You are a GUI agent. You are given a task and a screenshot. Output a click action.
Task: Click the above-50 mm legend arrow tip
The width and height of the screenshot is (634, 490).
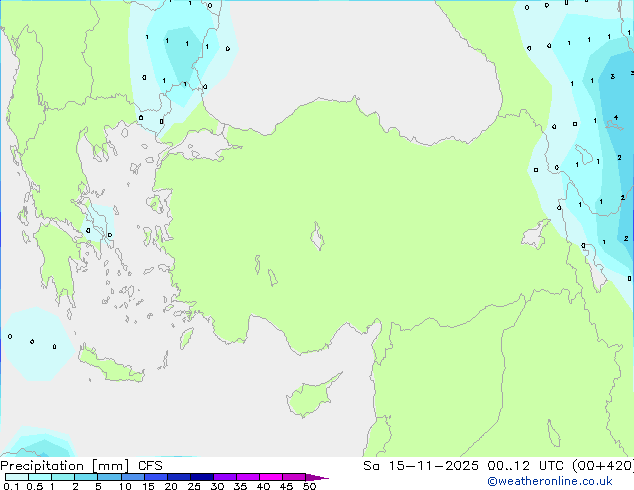(x=317, y=477)
